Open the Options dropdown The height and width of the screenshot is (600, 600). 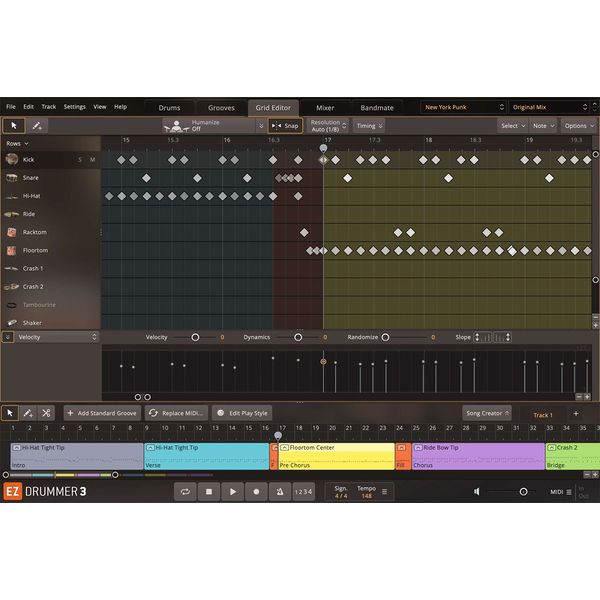pos(579,126)
